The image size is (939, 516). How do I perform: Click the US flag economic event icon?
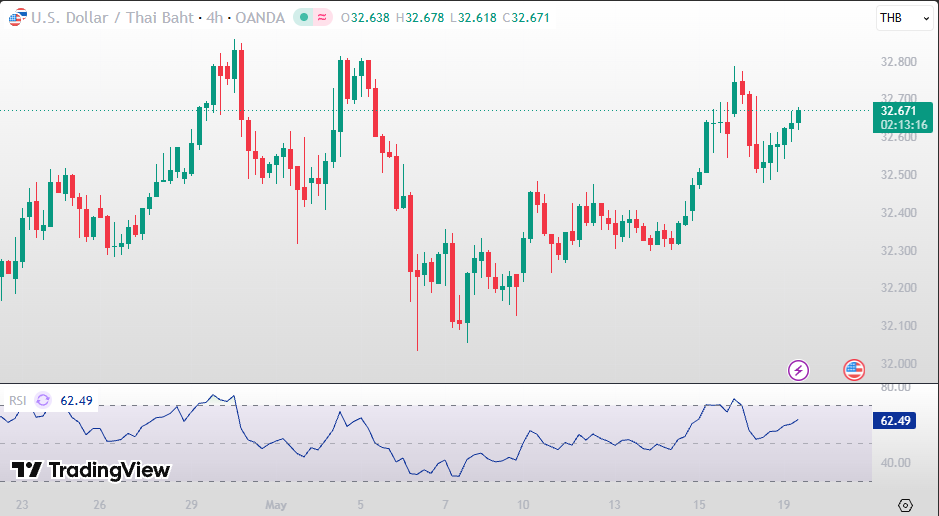[854, 371]
